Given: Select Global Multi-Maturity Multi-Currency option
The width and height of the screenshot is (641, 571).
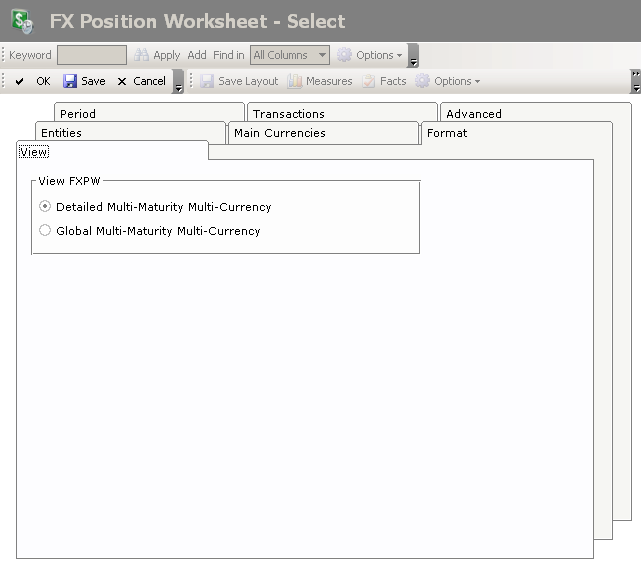Looking at the screenshot, I should [45, 231].
